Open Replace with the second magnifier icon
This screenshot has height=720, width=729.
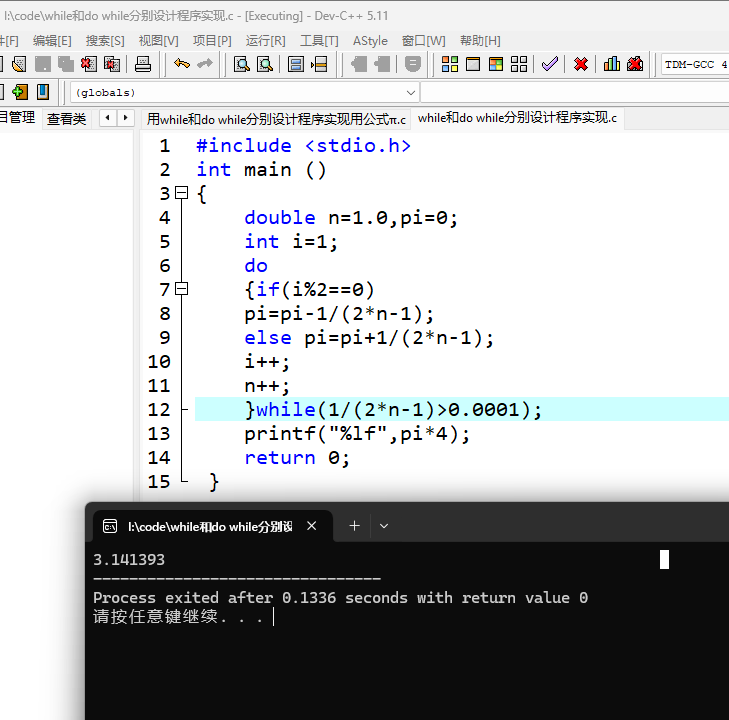[x=265, y=64]
